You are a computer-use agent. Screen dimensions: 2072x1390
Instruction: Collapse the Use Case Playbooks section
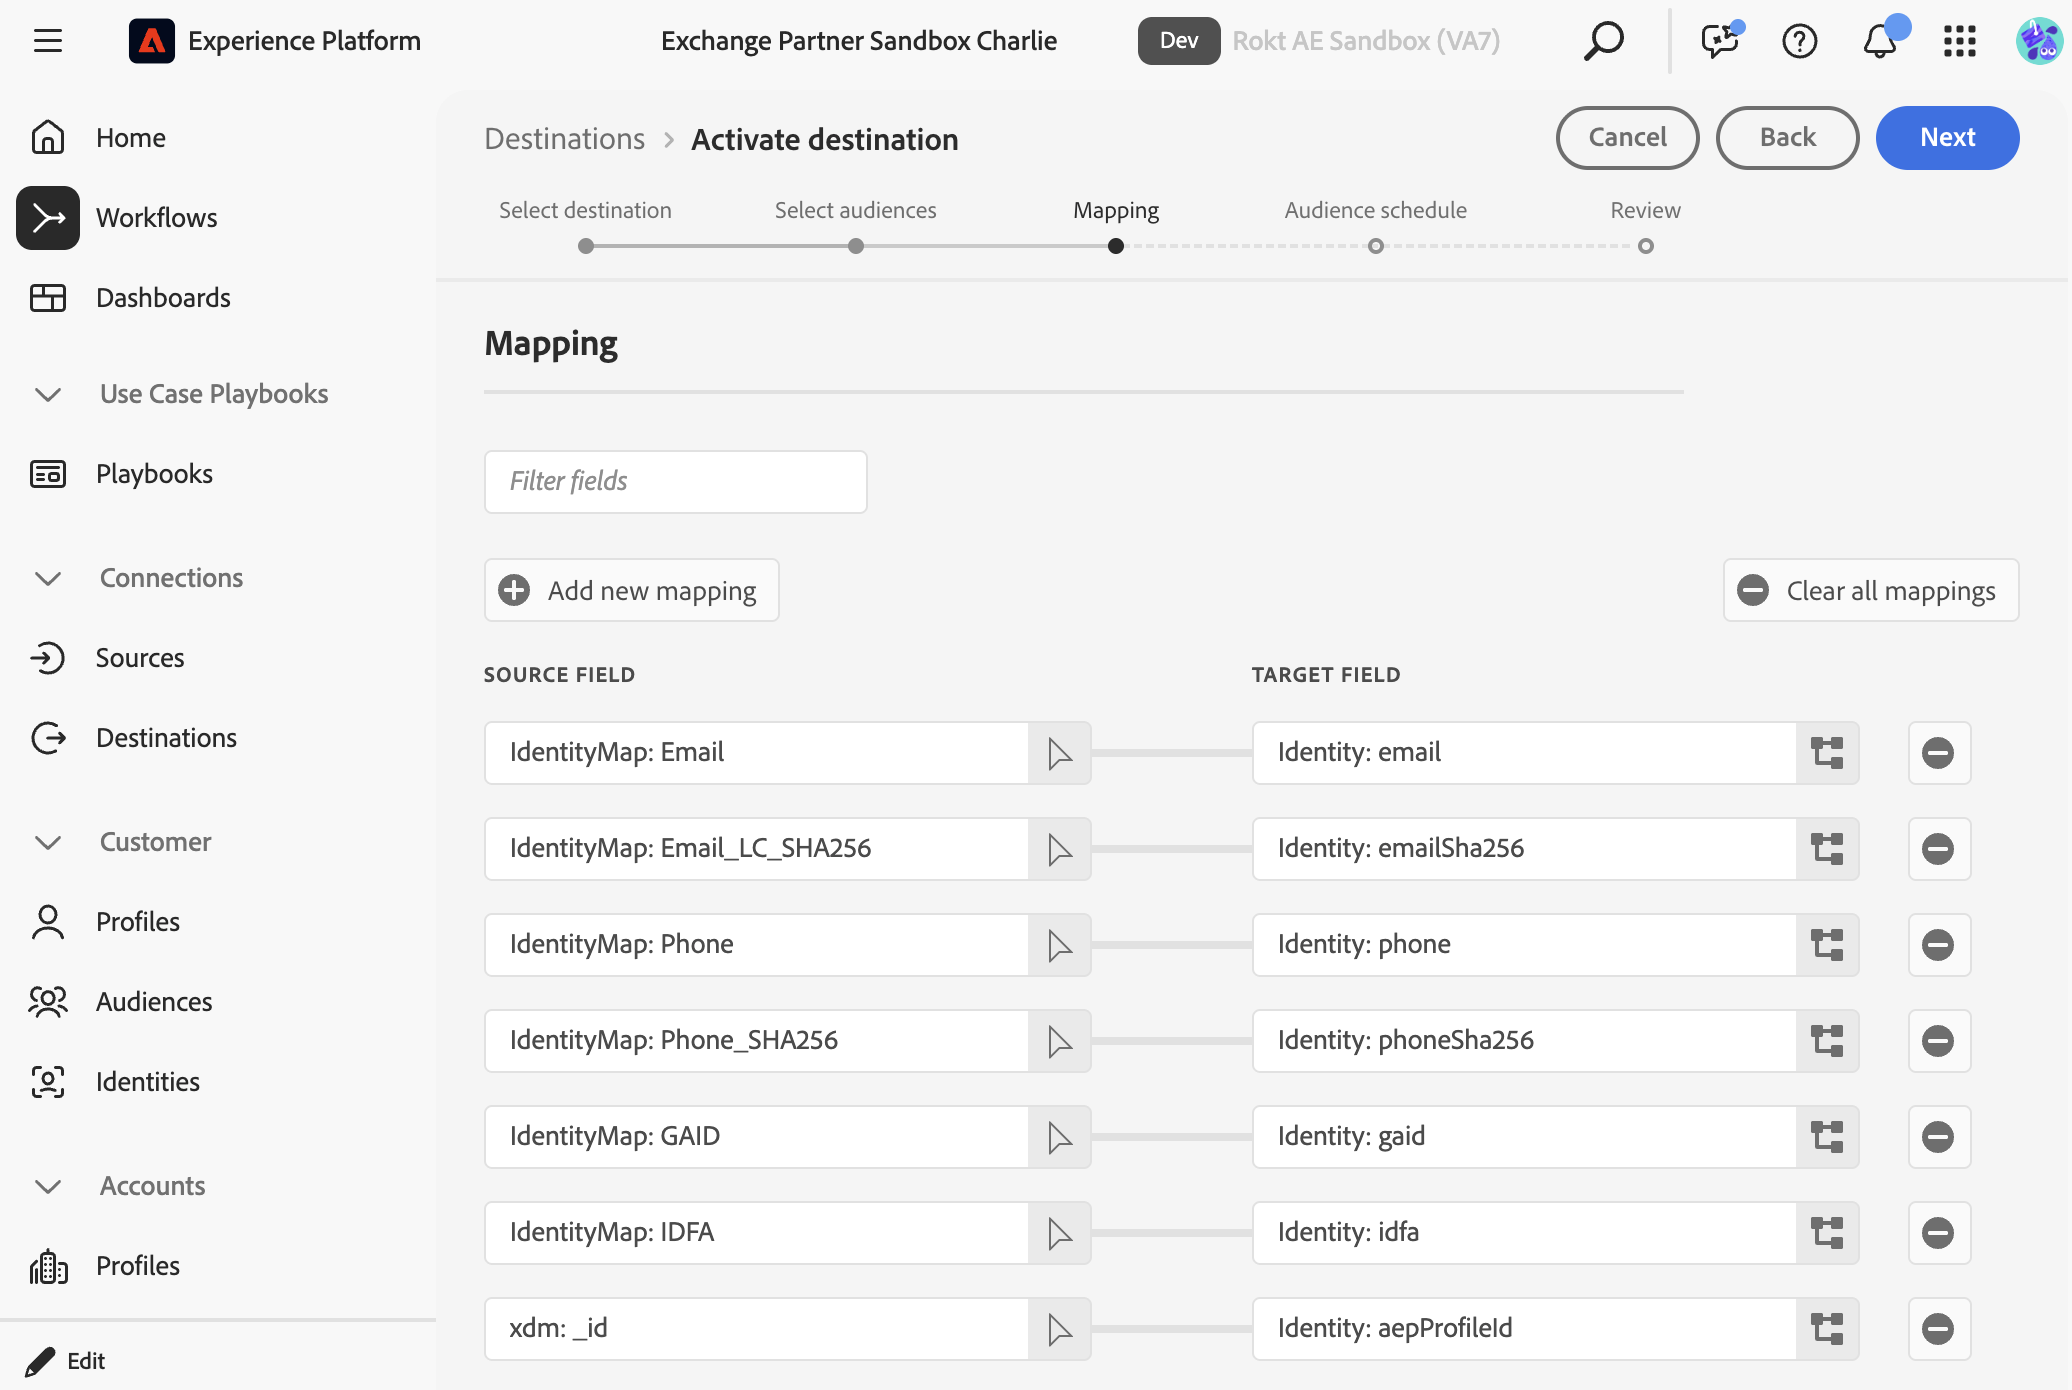(48, 394)
